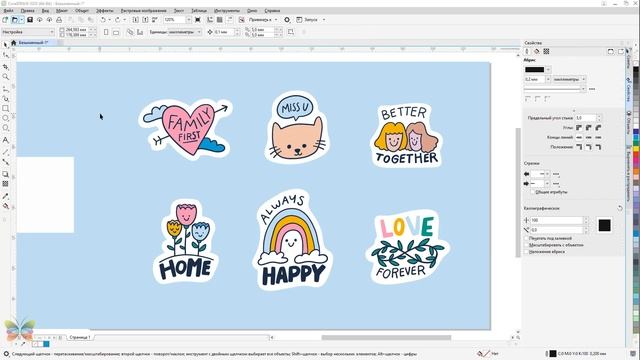Switch to the 'Страница 1' page tab

pyautogui.click(x=79, y=338)
